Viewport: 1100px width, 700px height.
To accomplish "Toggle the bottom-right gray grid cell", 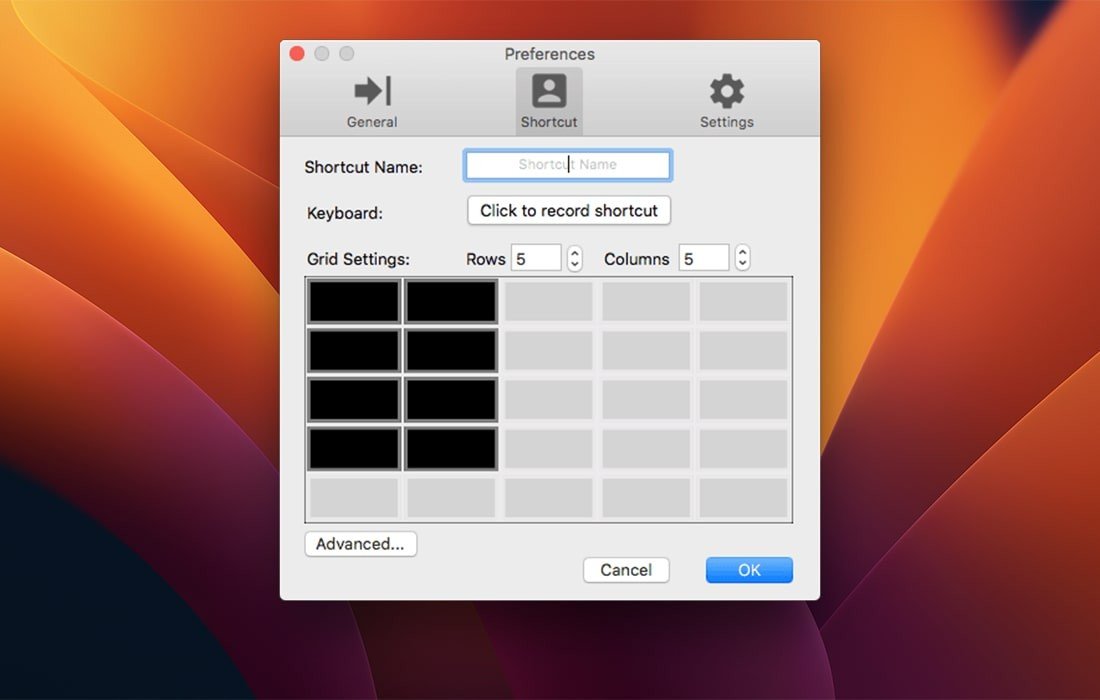I will (743, 497).
